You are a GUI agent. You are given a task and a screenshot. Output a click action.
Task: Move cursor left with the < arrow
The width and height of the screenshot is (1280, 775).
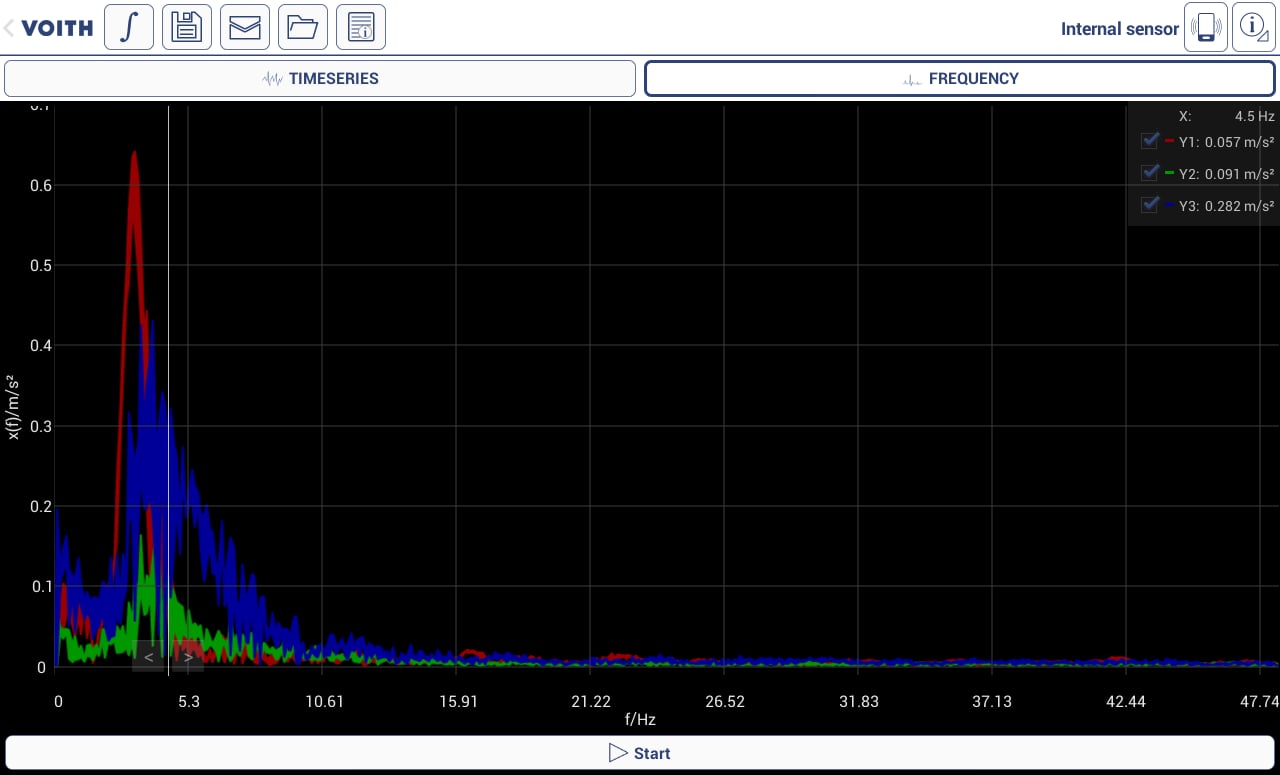click(148, 657)
